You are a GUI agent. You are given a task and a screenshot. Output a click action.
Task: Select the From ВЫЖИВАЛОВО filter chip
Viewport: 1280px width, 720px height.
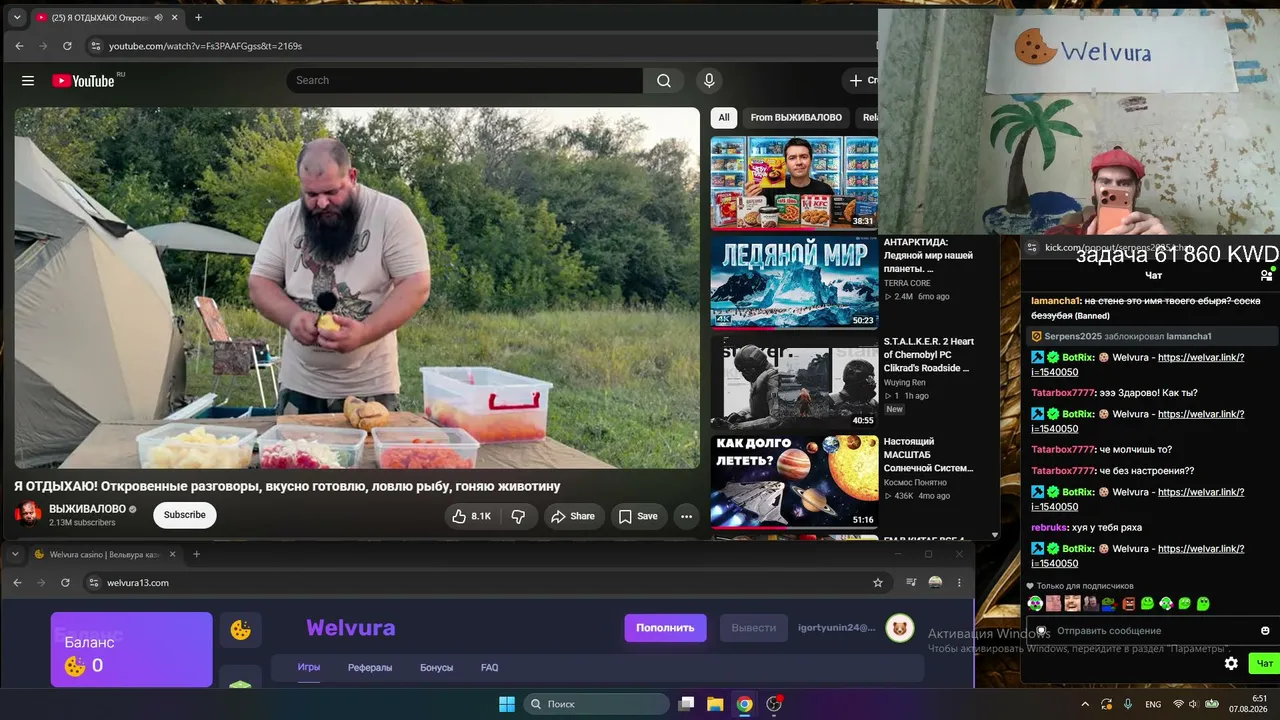[796, 118]
